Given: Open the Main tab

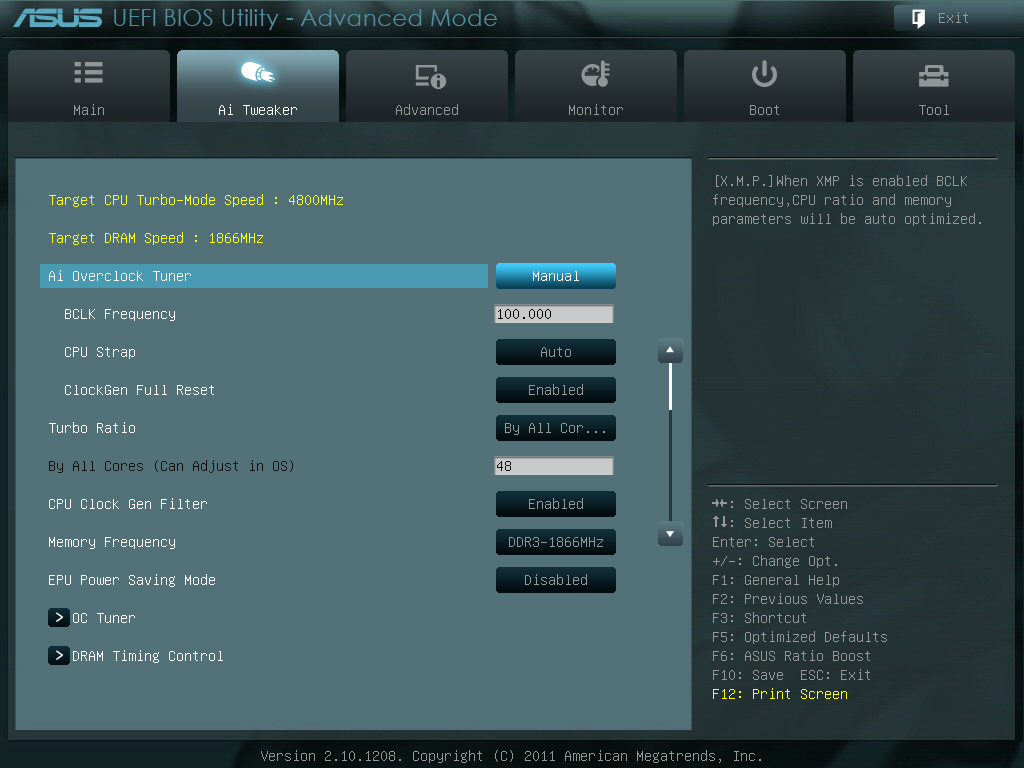Looking at the screenshot, I should coord(89,86).
